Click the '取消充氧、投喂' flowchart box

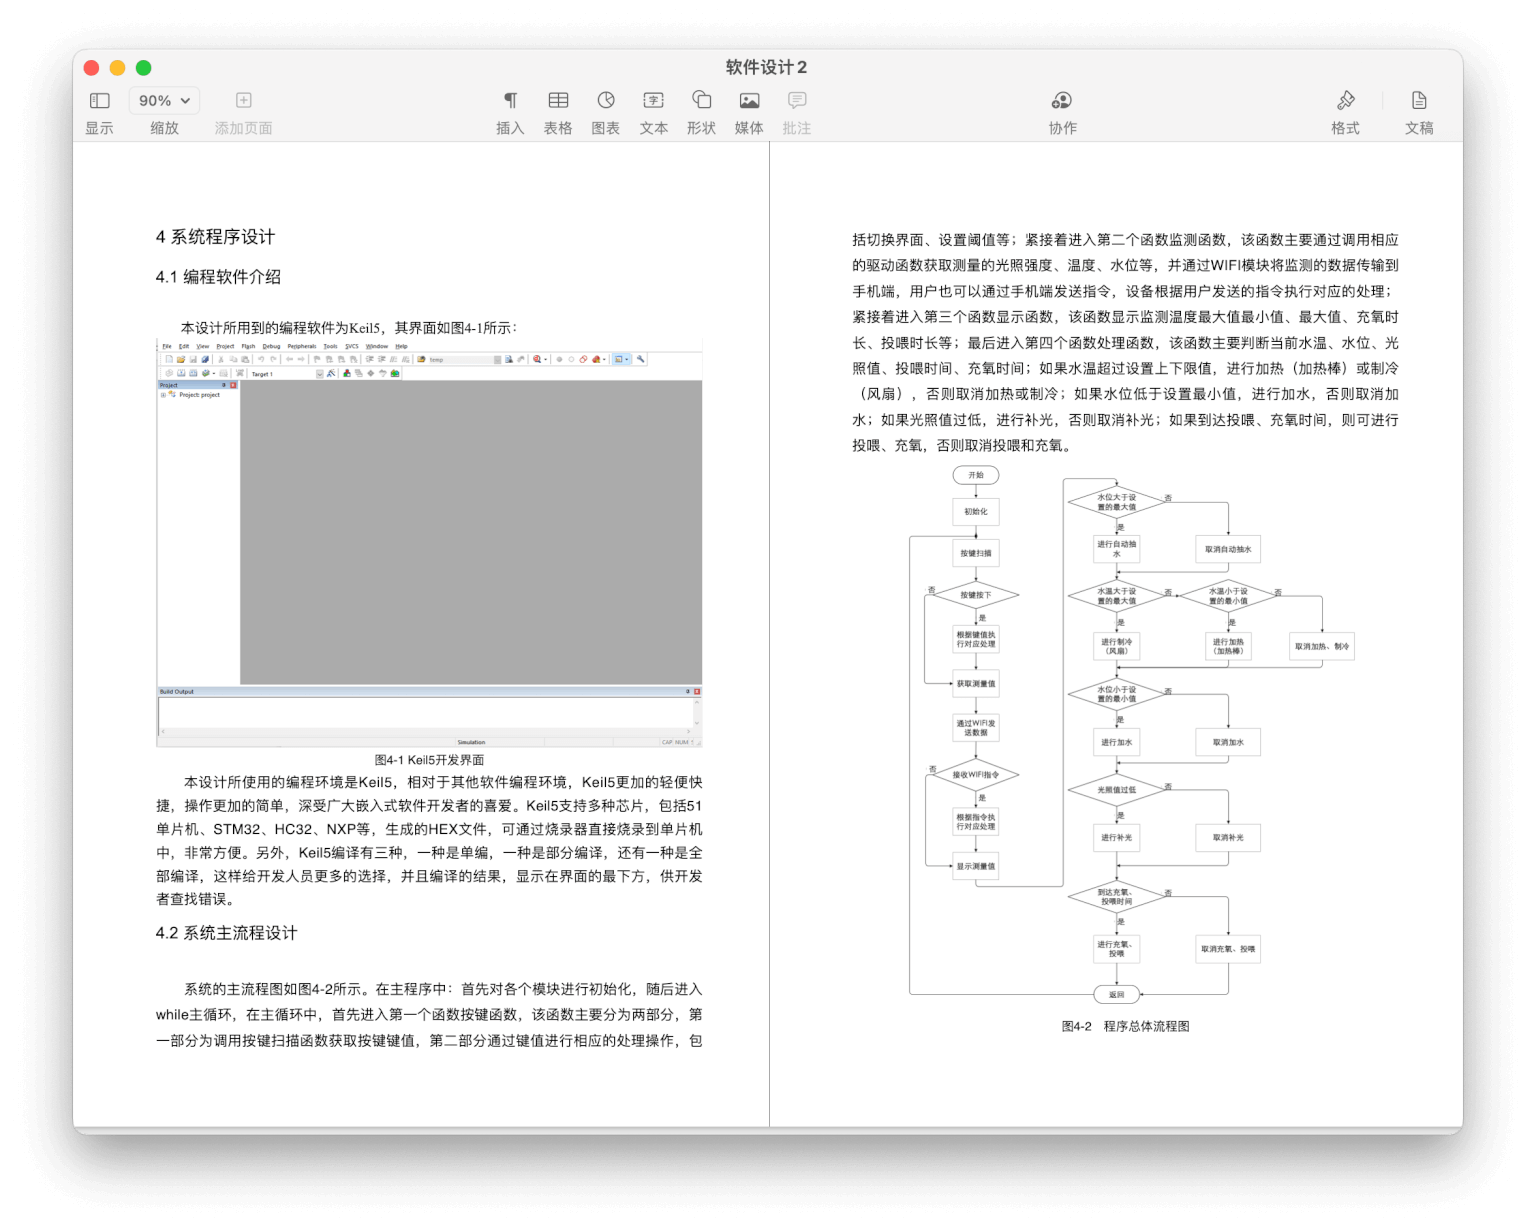(1228, 949)
